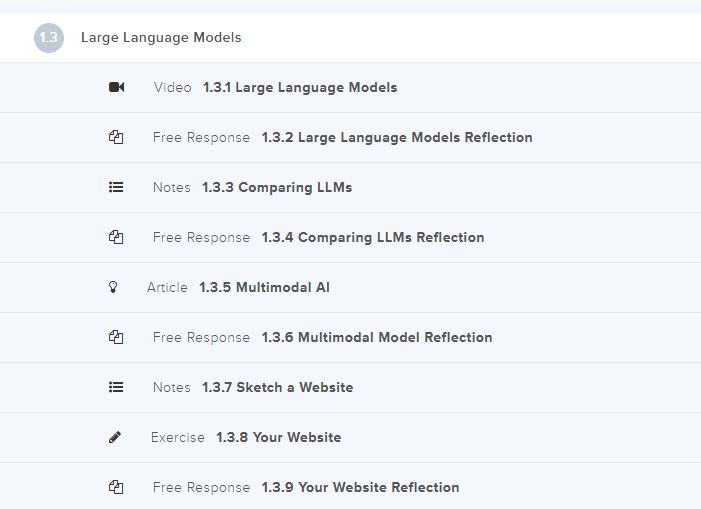Open 1.3.2 Large Language Models Reflection

point(397,137)
